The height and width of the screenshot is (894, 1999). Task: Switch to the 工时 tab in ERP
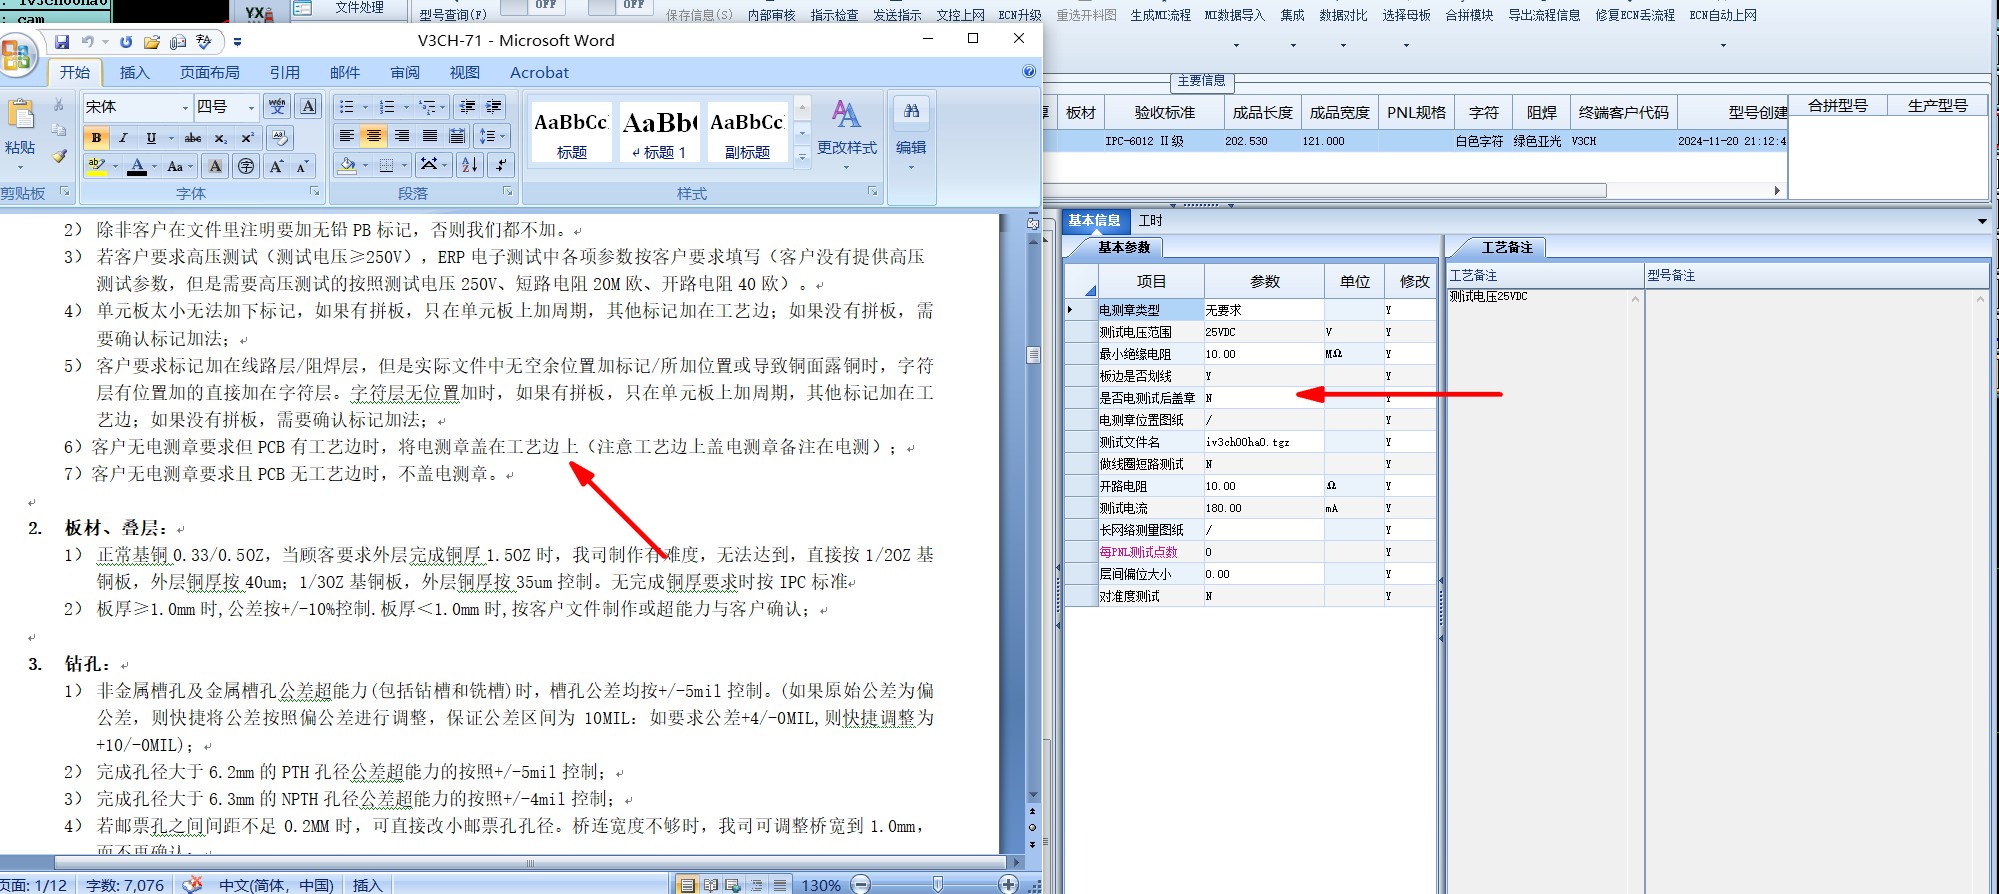(1150, 220)
